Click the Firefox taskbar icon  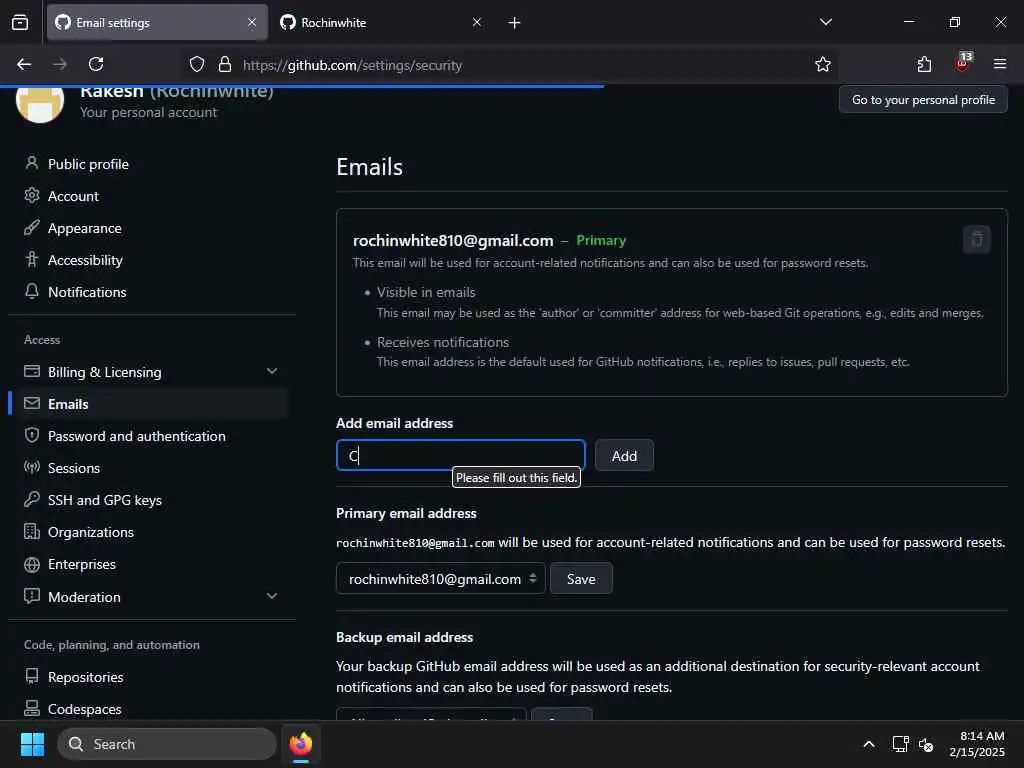click(x=301, y=744)
